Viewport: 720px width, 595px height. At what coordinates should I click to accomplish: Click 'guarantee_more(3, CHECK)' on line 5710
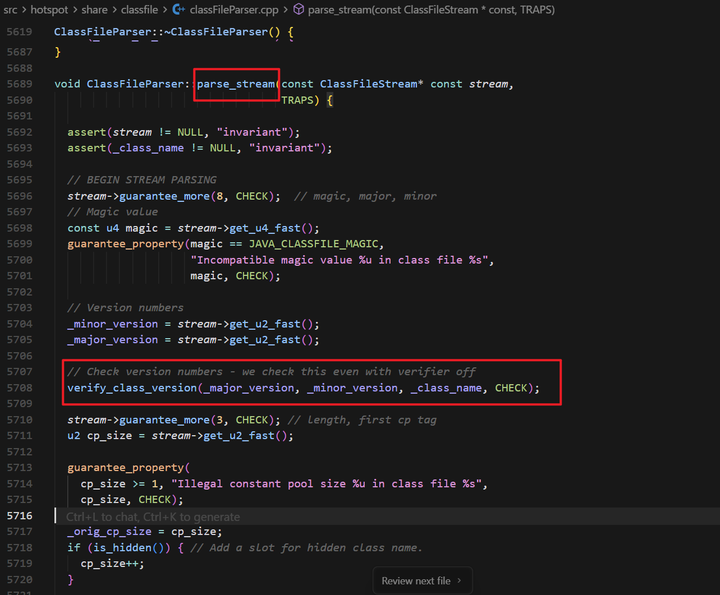coord(197,420)
